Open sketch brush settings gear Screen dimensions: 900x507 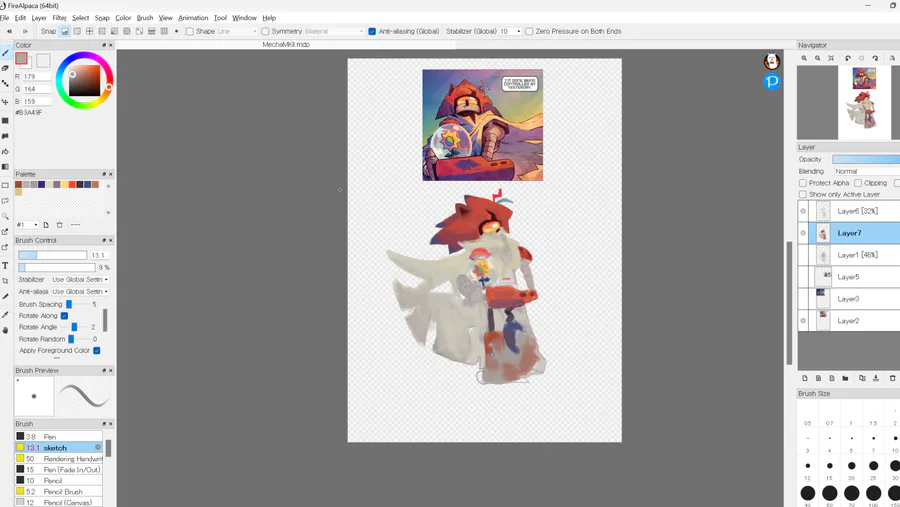tap(98, 447)
